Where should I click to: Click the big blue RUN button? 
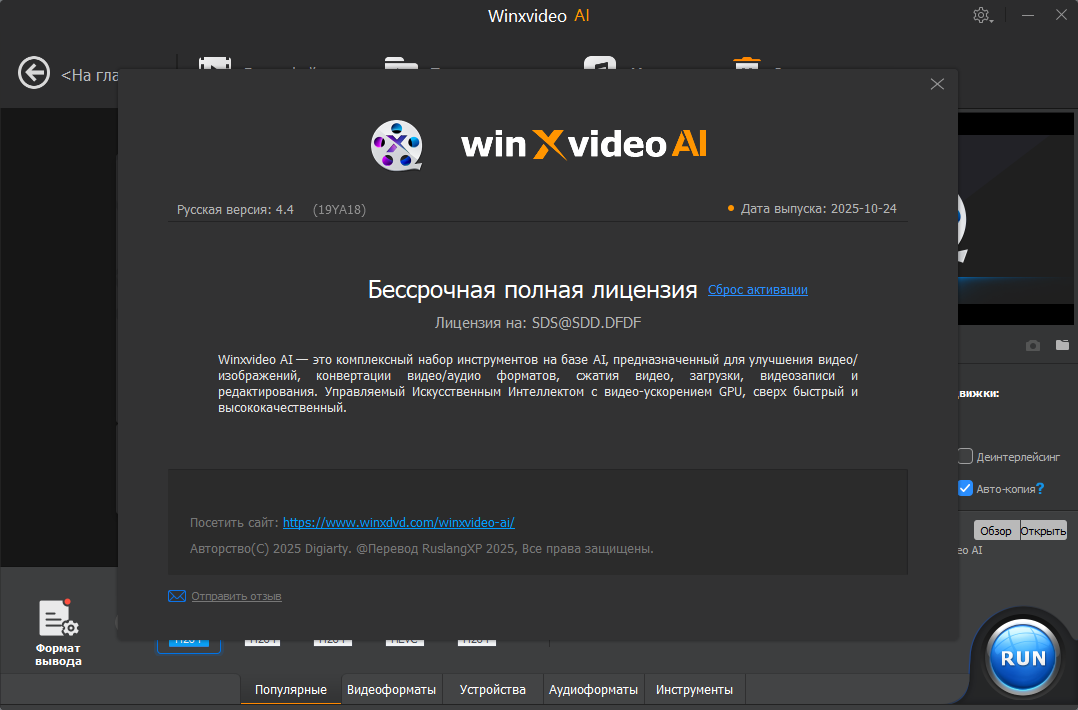1022,658
